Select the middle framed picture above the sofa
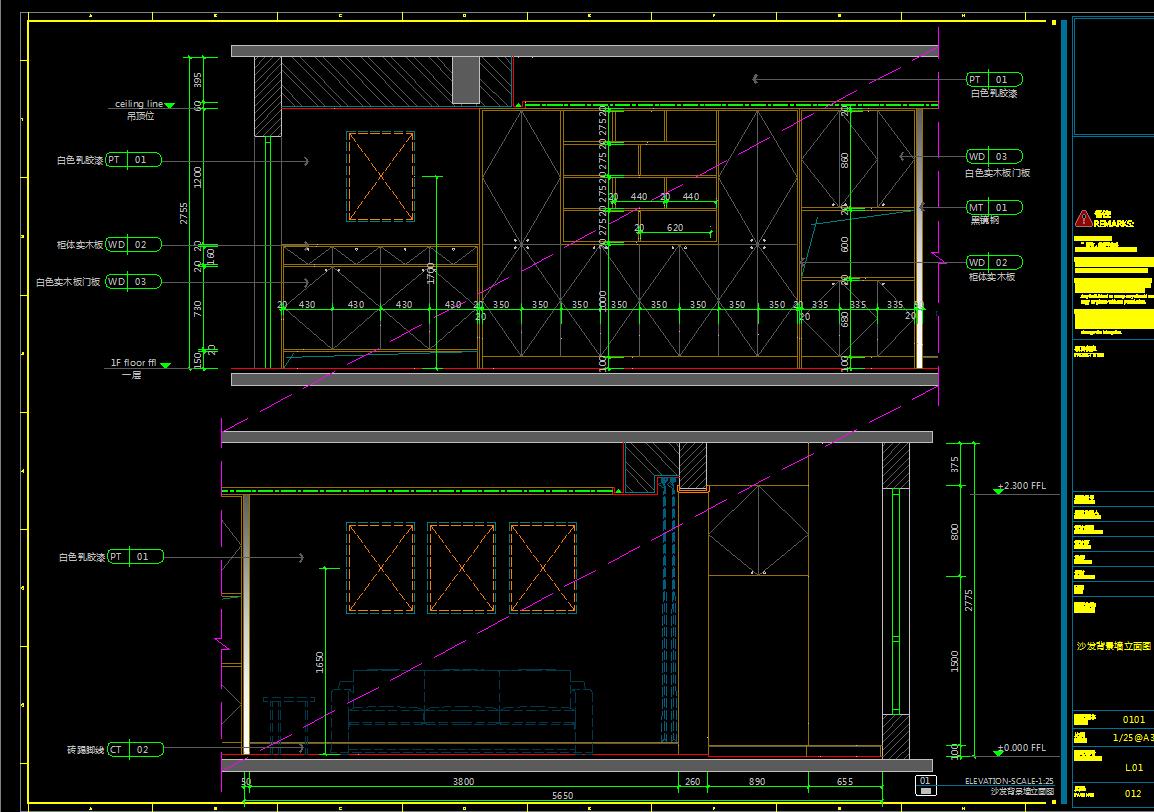1154x812 pixels. tap(461, 568)
